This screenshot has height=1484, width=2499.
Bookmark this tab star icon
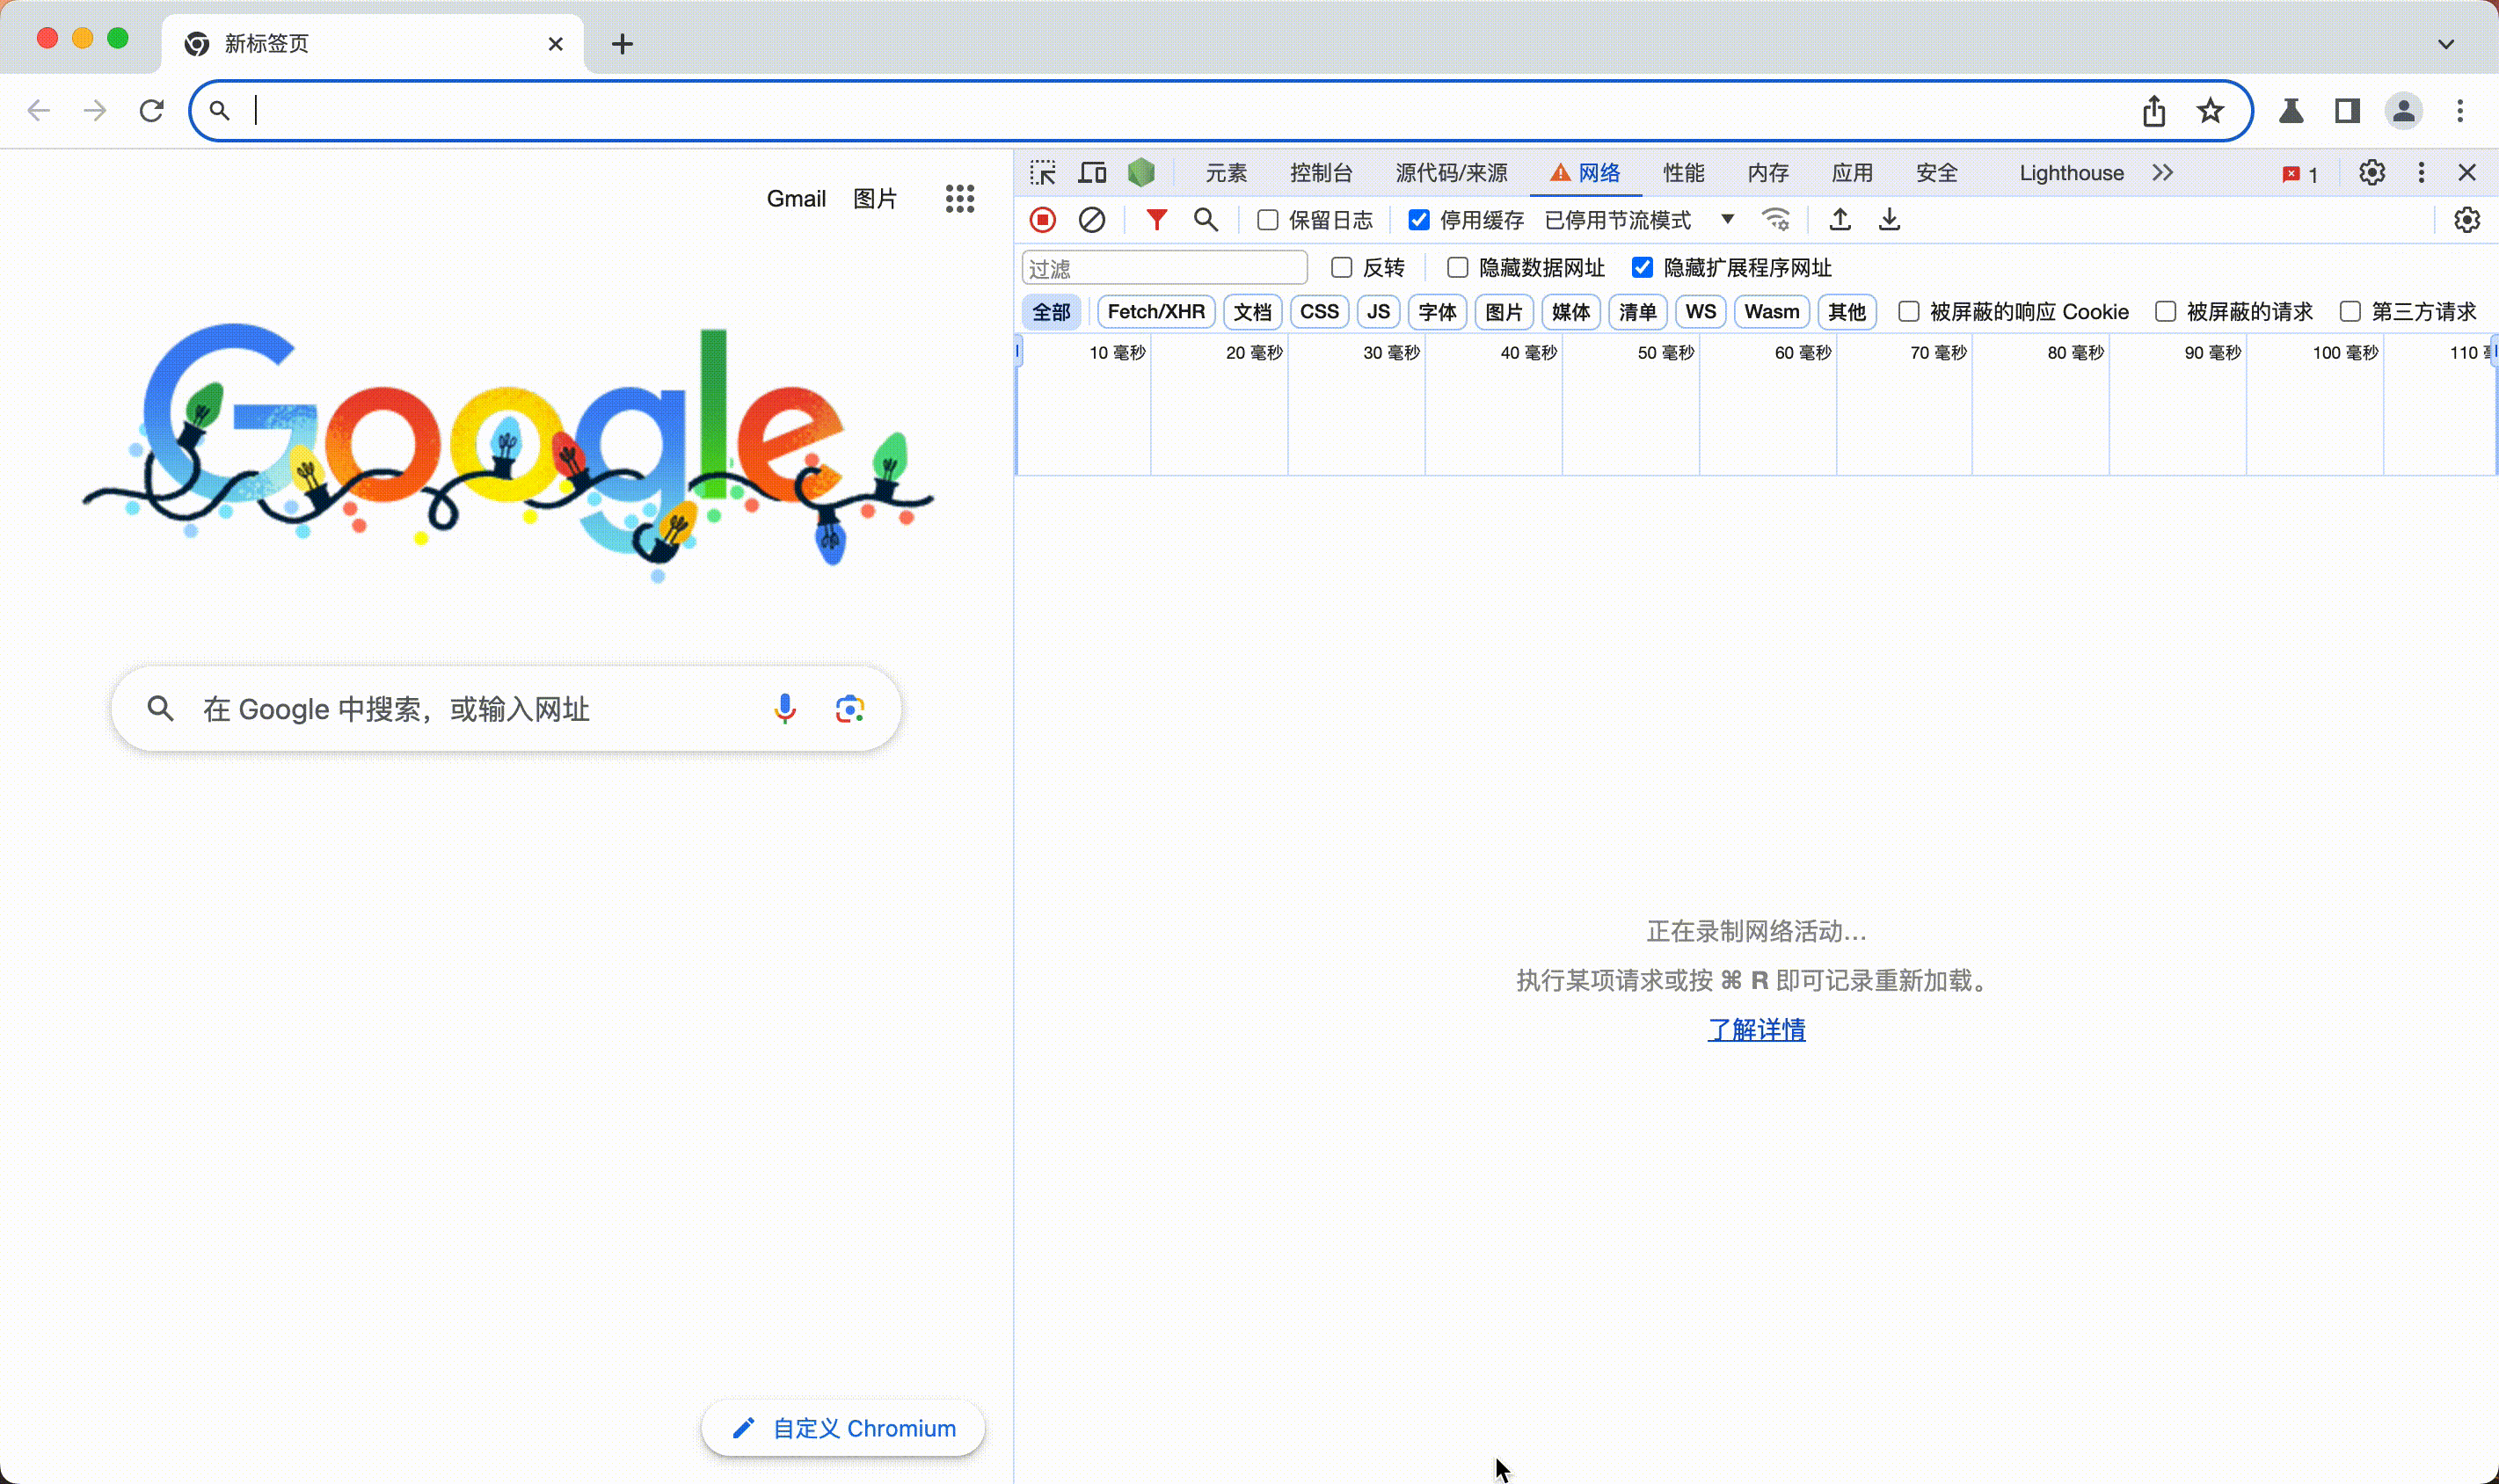pos(2210,110)
